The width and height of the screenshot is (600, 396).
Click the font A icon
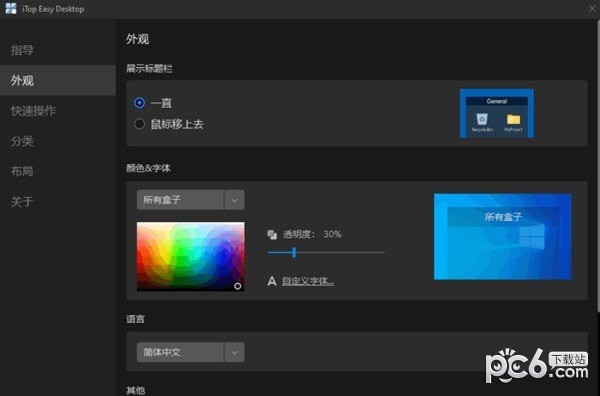pyautogui.click(x=272, y=282)
